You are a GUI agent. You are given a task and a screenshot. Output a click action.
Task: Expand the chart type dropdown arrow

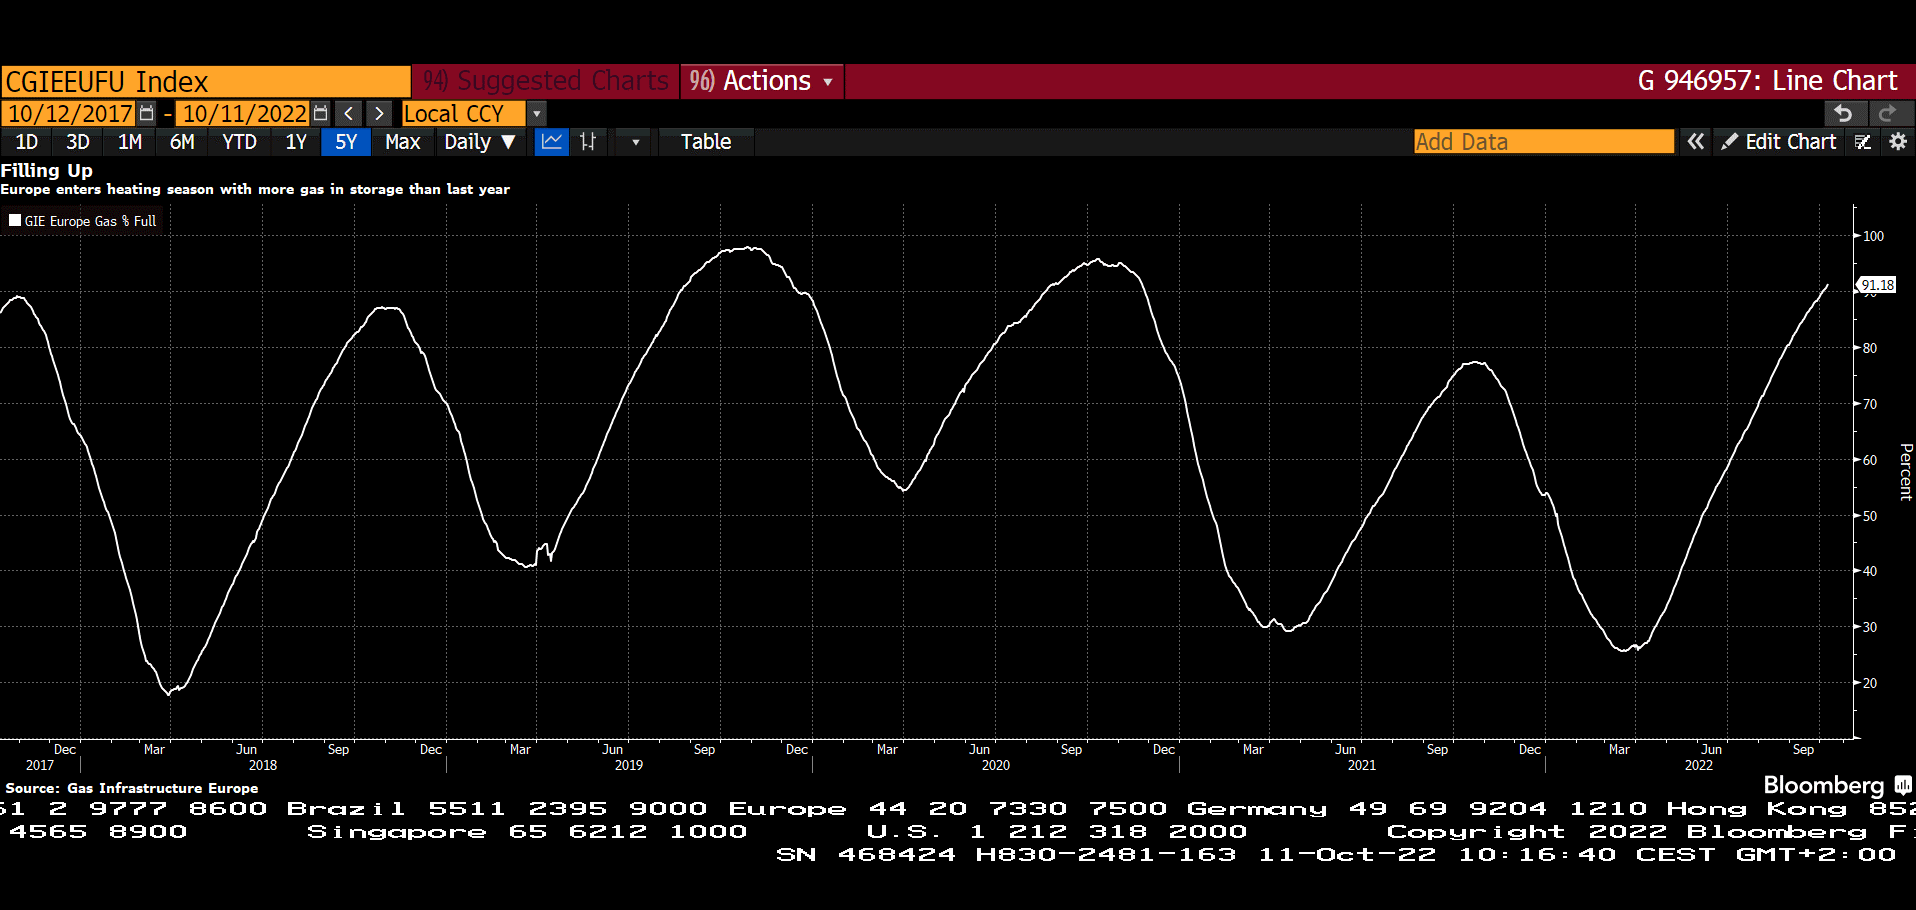[635, 142]
